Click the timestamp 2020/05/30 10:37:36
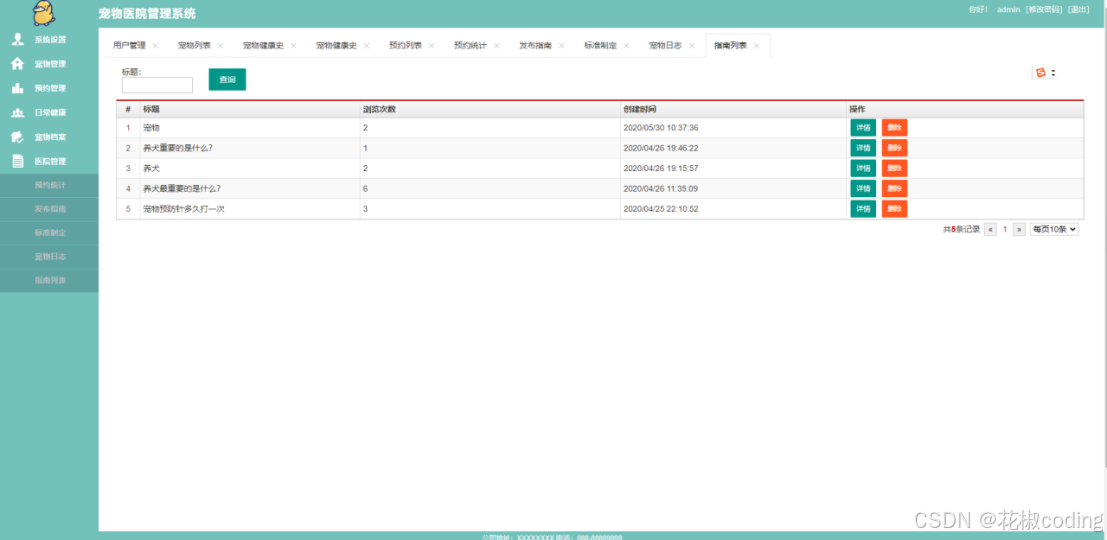 point(661,128)
